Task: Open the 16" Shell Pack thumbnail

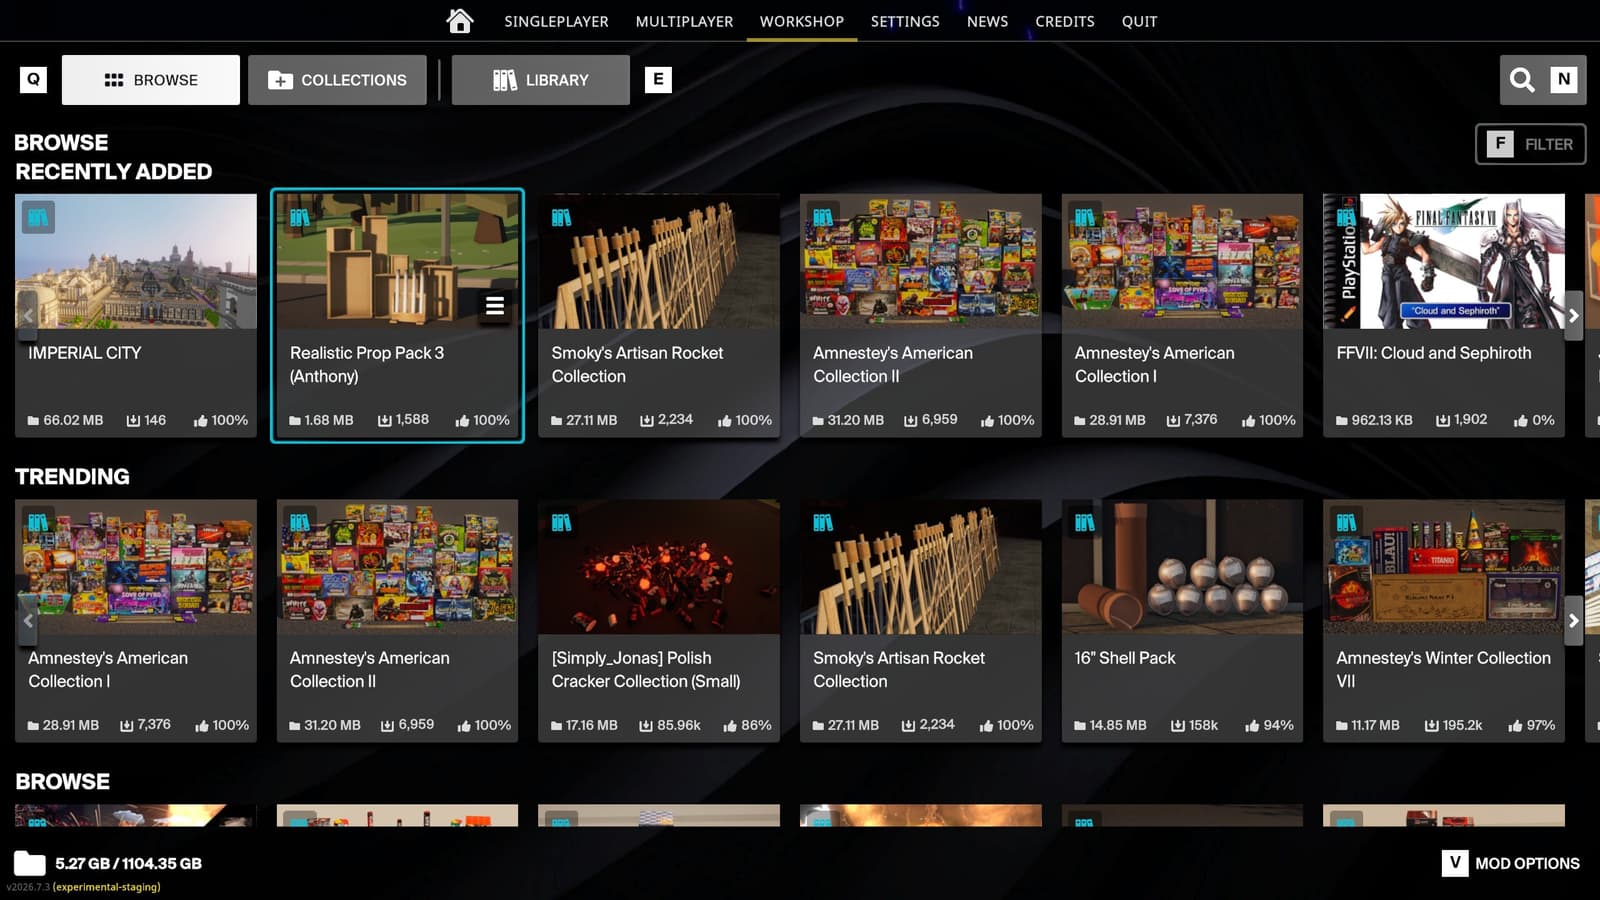Action: coord(1182,567)
